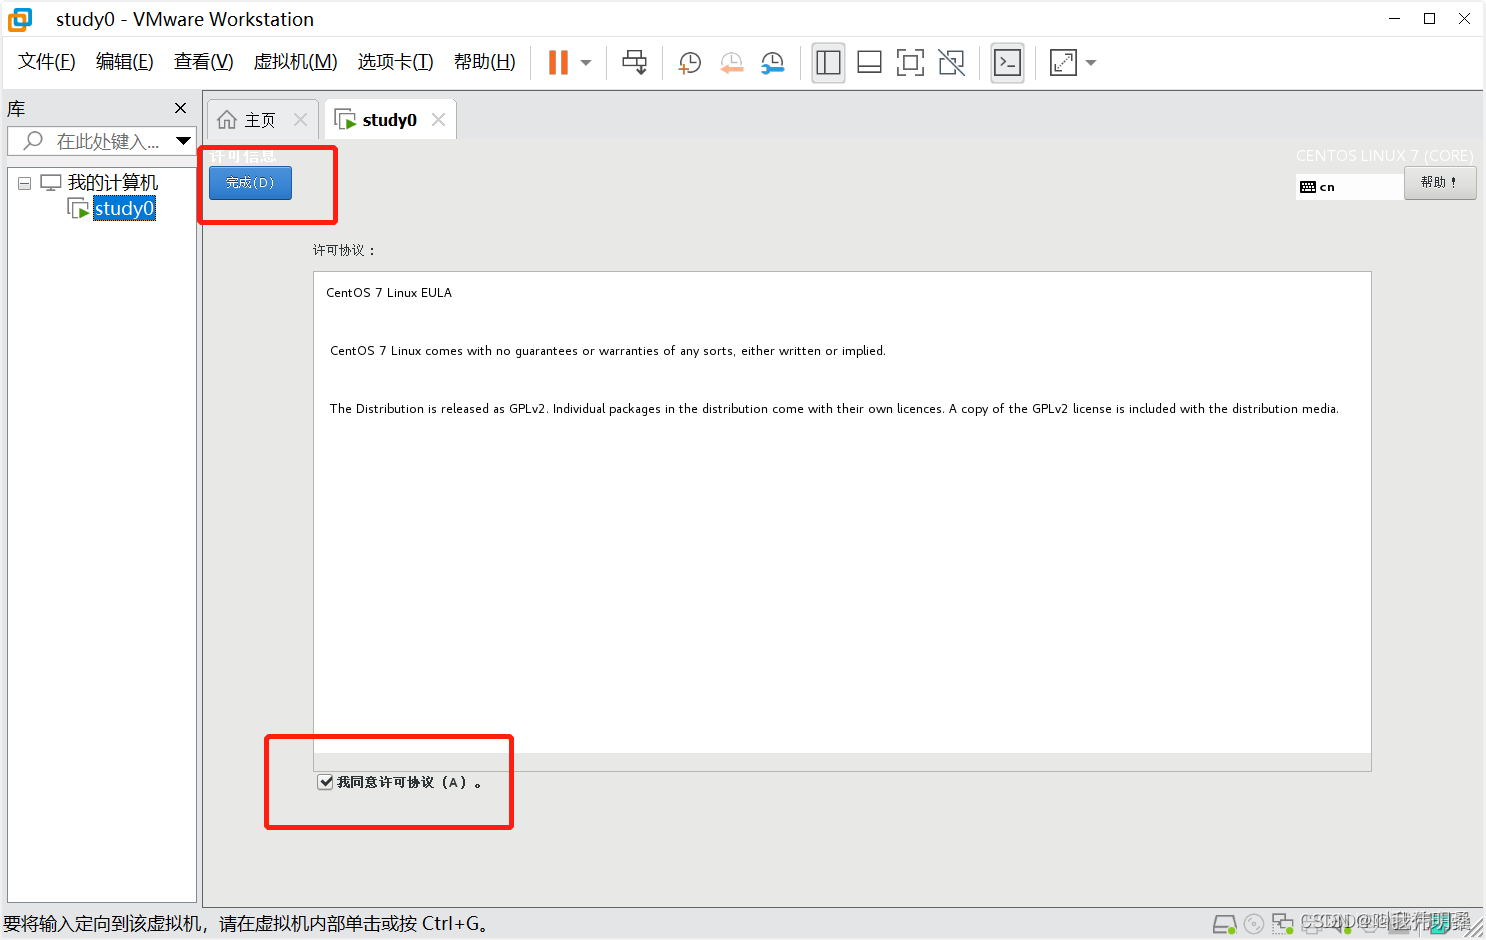Click the 帮助! help button
The width and height of the screenshot is (1486, 940).
click(1439, 183)
